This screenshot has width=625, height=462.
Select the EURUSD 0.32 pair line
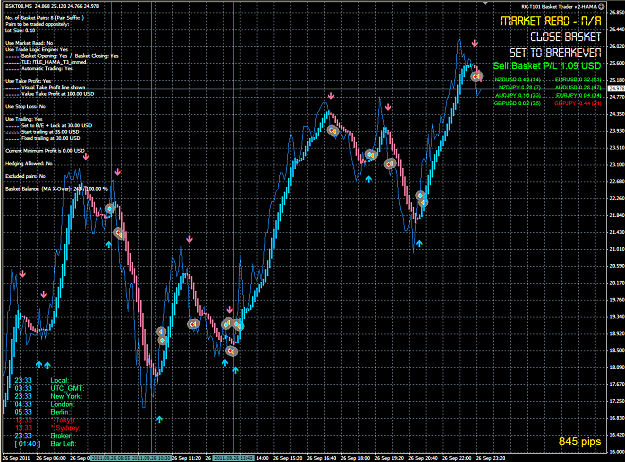click(x=578, y=80)
